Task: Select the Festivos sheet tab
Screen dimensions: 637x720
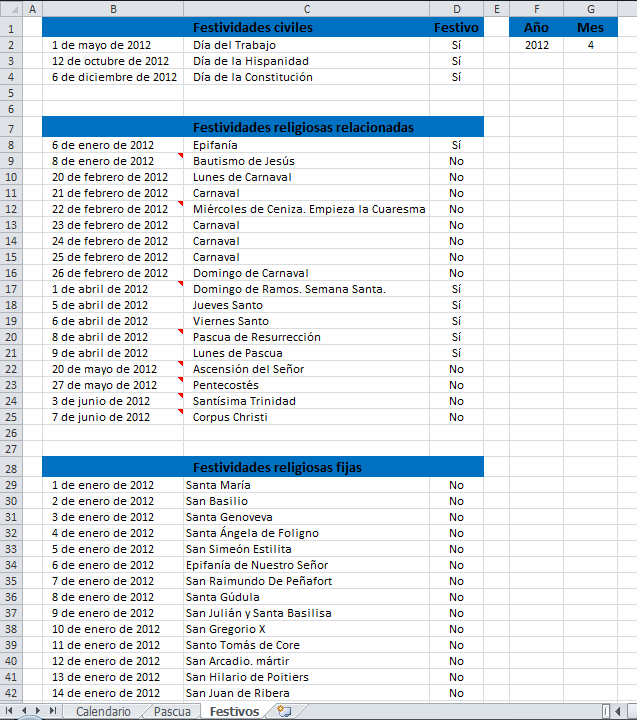Action: pyautogui.click(x=234, y=711)
